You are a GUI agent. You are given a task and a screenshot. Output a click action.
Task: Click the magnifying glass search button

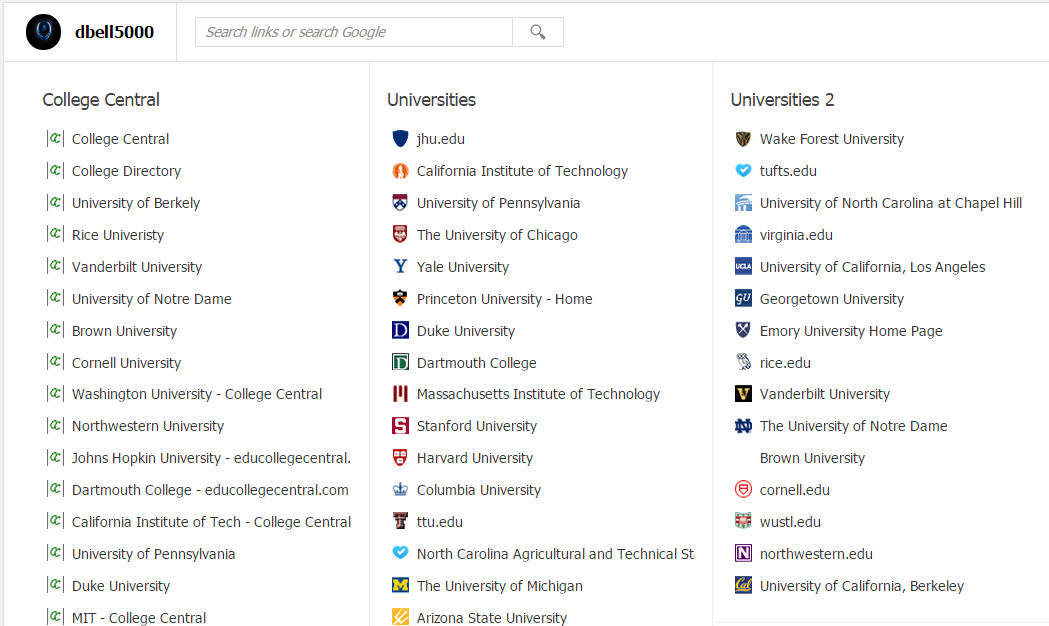tap(538, 32)
